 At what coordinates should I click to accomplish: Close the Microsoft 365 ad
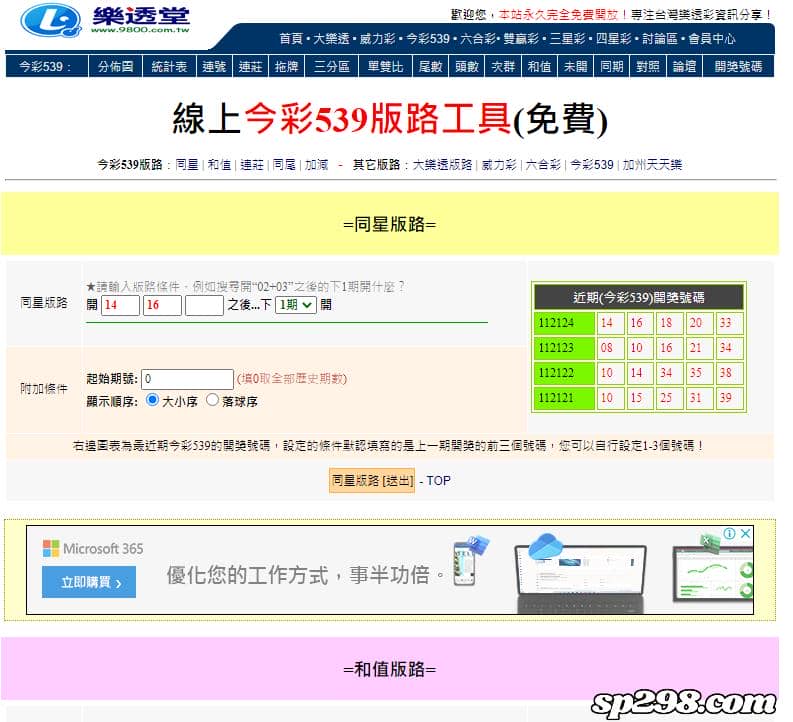click(745, 533)
